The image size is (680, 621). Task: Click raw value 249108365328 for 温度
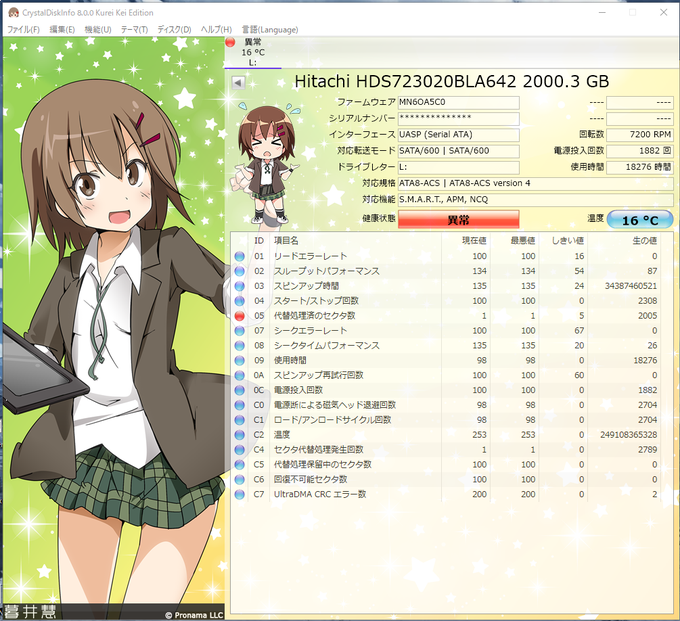(x=629, y=435)
